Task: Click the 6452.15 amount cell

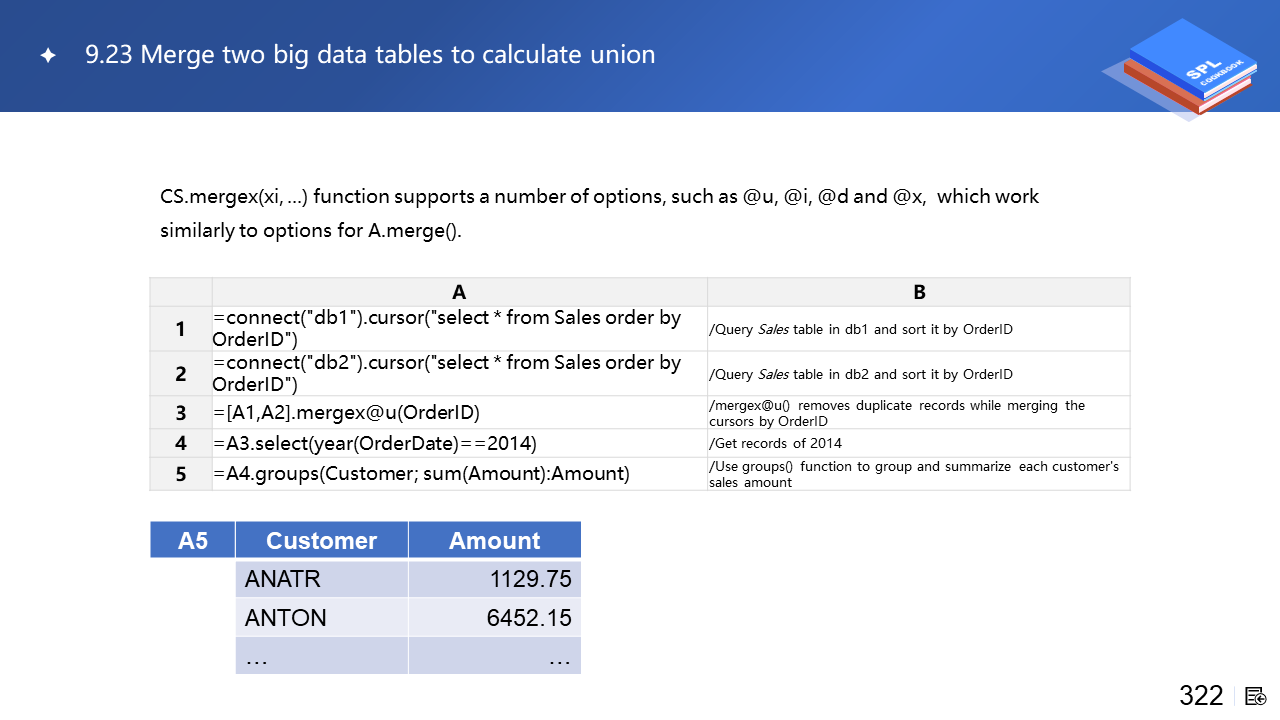Action: 528,618
